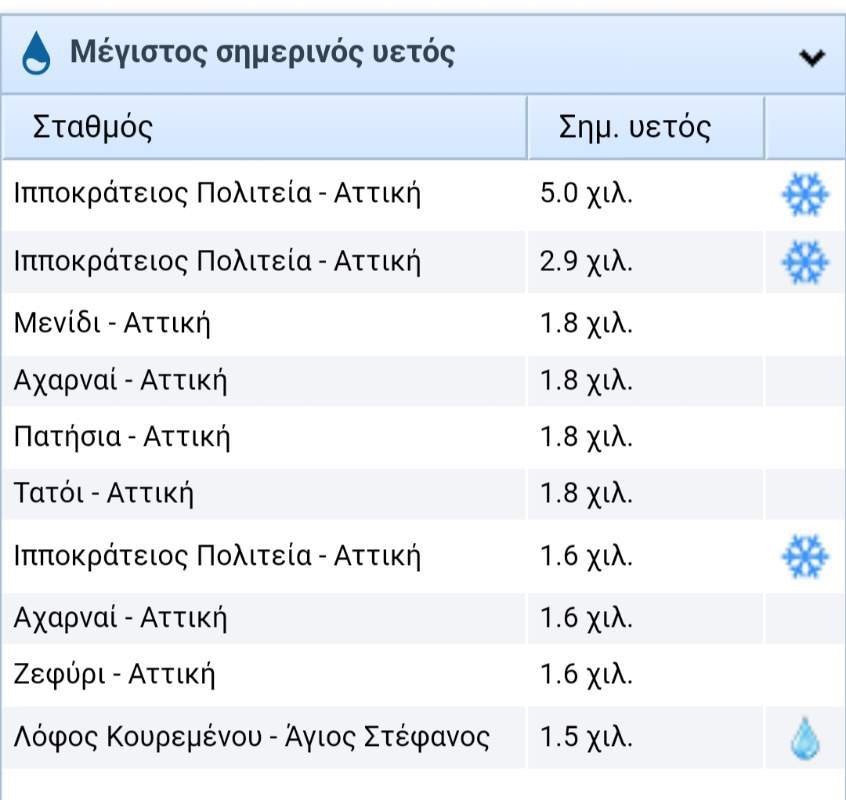Select the Μενίδι - Αττική station

112,323
